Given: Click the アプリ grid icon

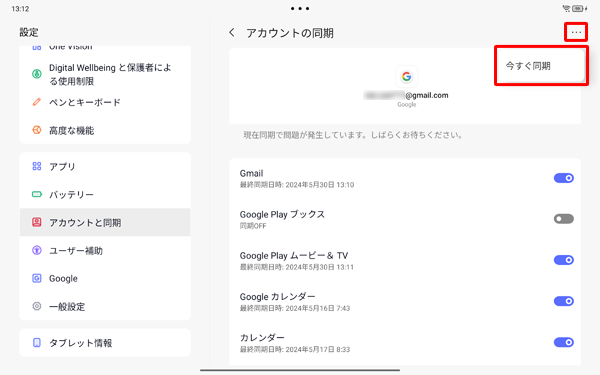Looking at the screenshot, I should click(37, 166).
